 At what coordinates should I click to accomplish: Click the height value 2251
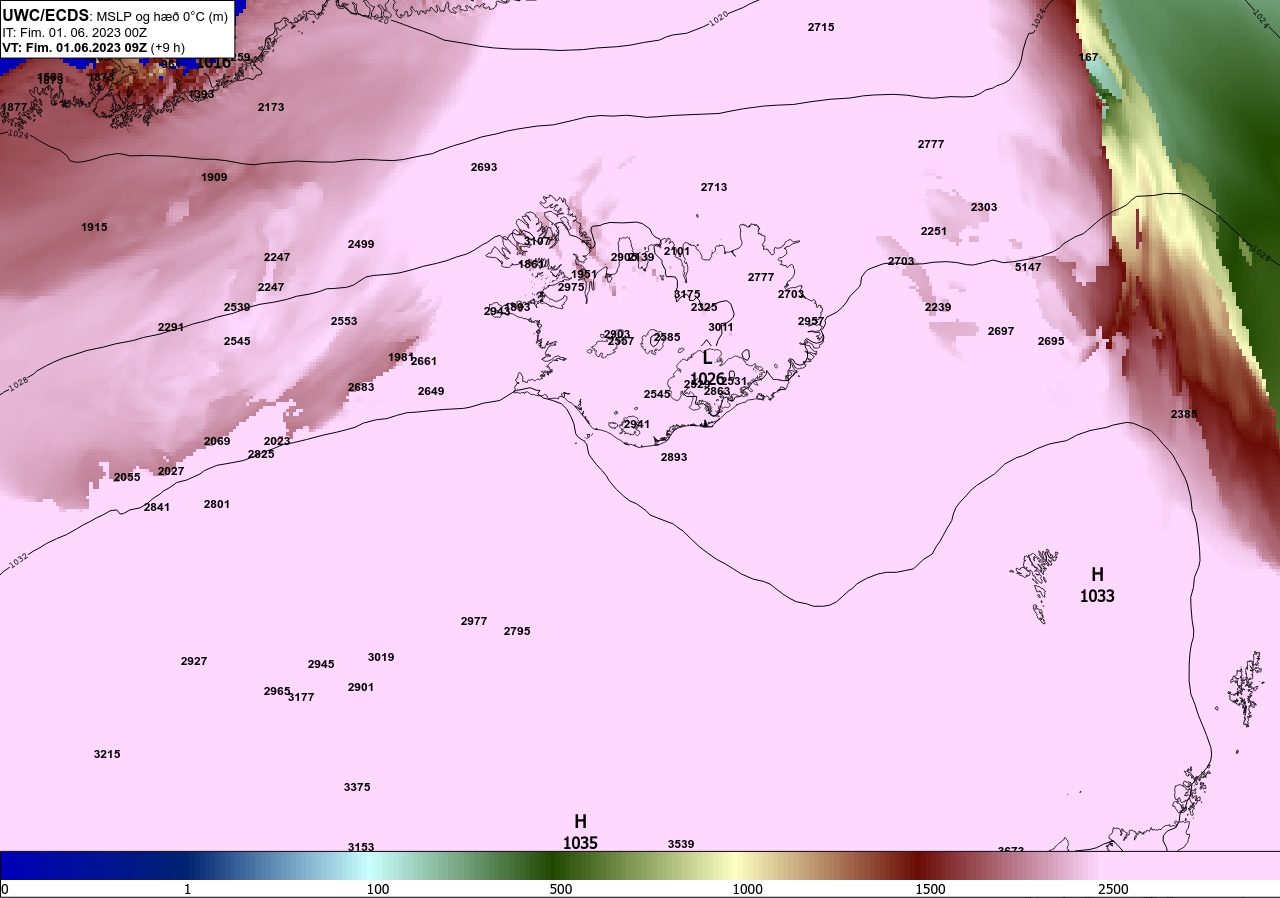coord(934,231)
